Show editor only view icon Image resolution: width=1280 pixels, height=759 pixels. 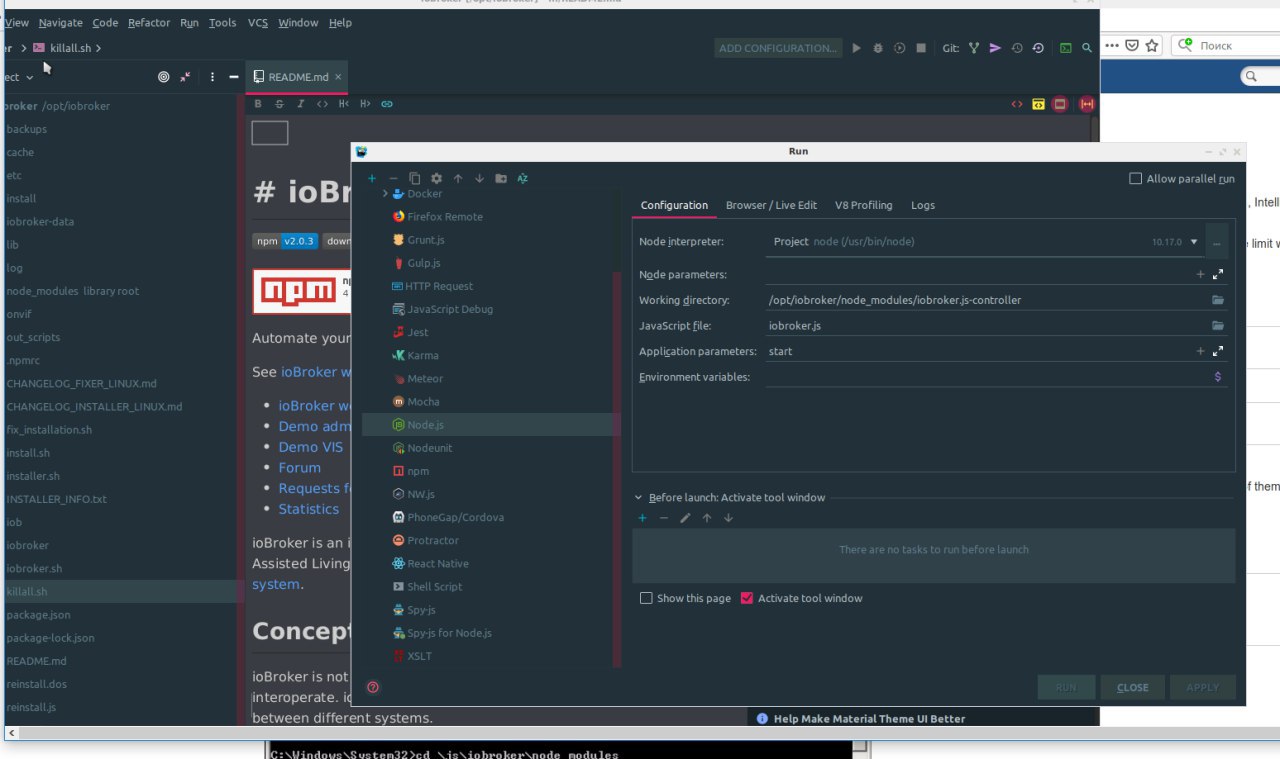[x=1017, y=104]
